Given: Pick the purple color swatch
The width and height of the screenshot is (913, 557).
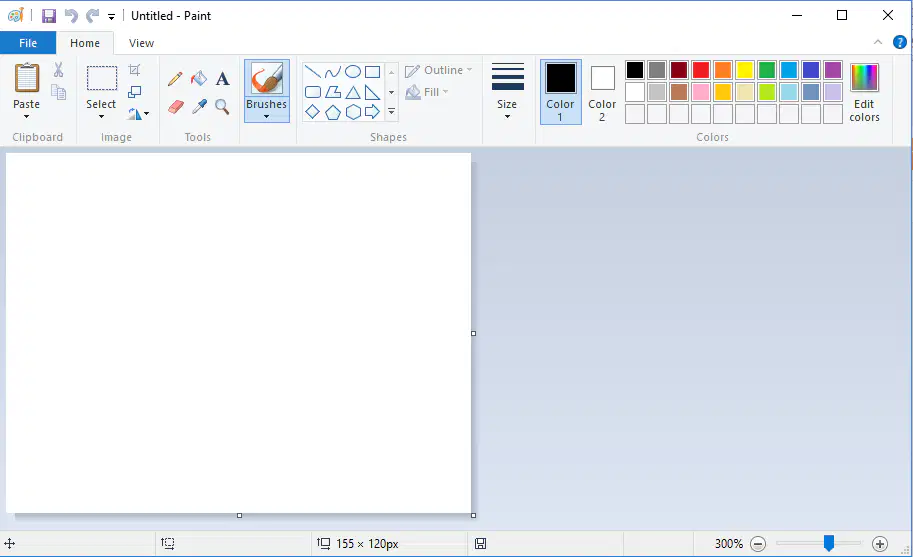Looking at the screenshot, I should 833,70.
